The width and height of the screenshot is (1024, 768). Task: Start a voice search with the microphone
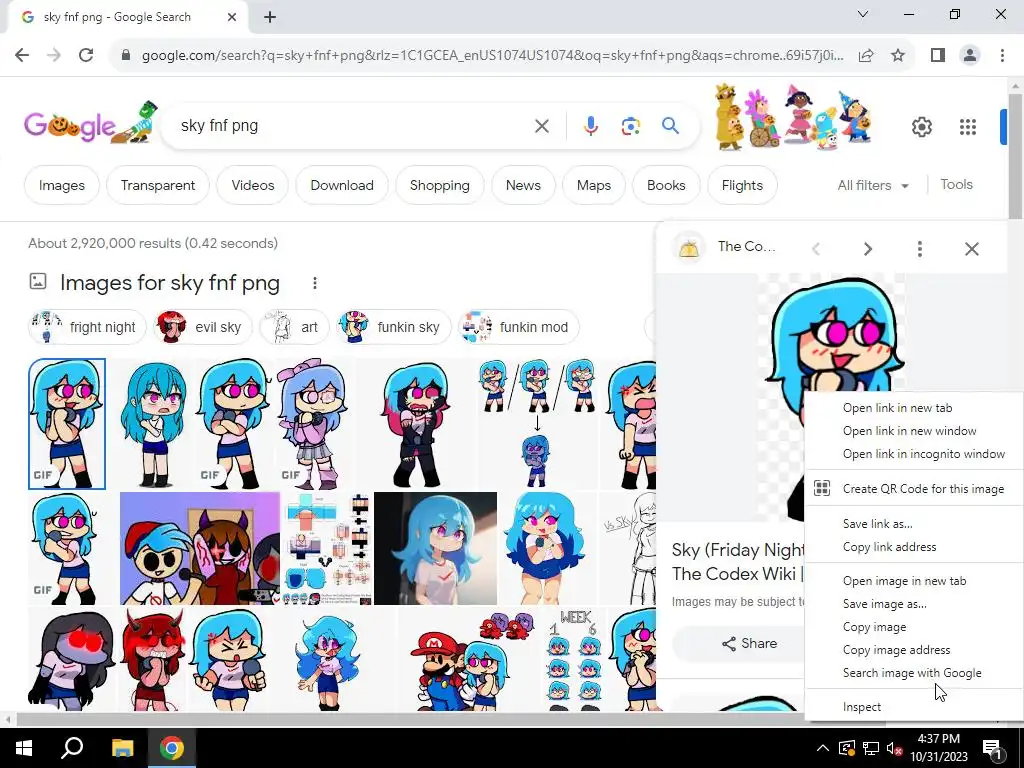click(590, 125)
